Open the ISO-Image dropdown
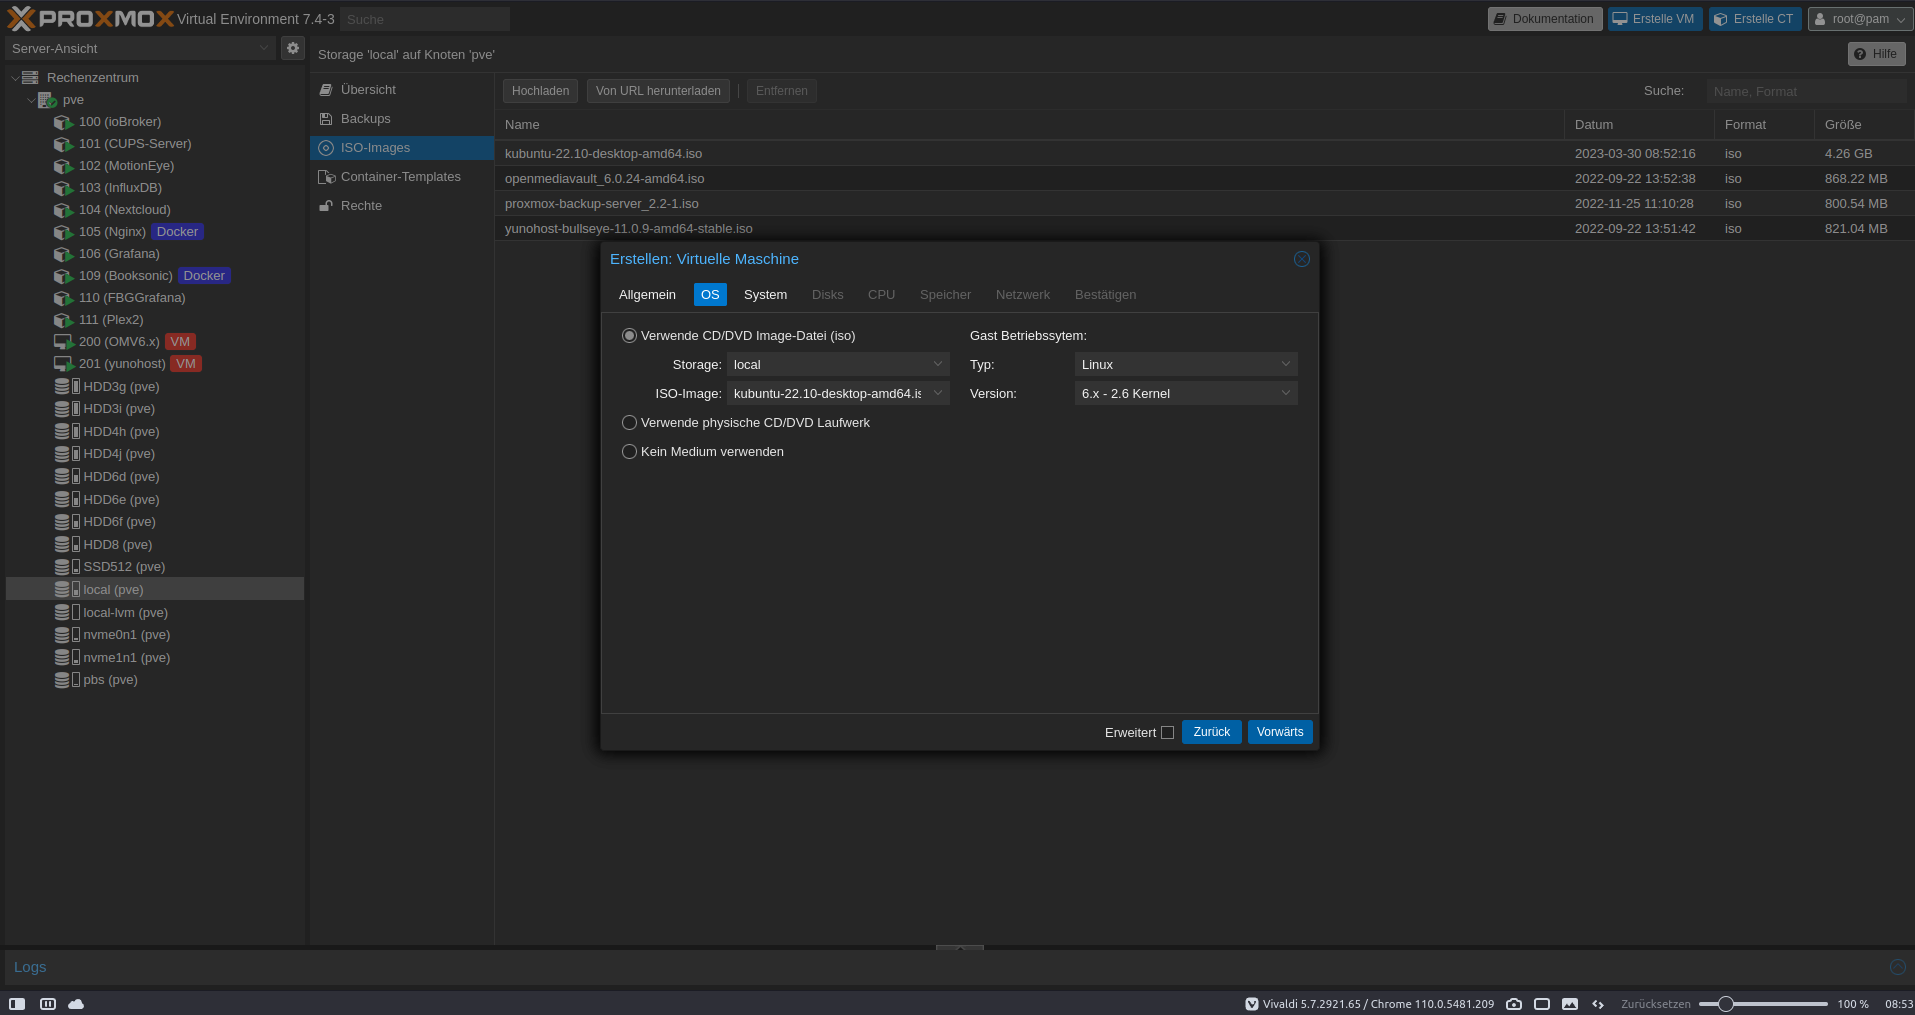This screenshot has width=1915, height=1015. coord(938,394)
